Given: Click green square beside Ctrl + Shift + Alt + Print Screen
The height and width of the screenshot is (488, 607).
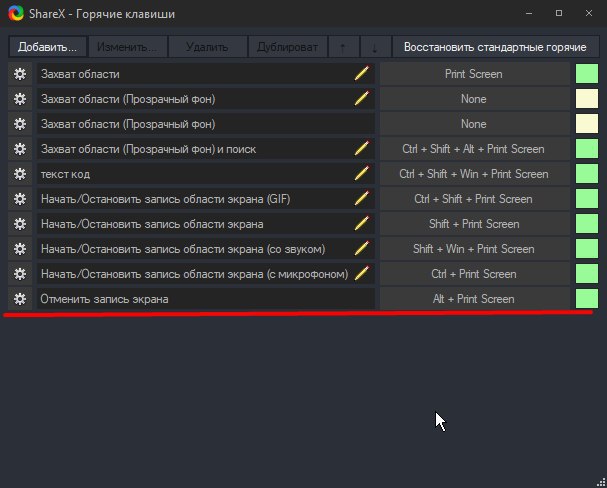Looking at the screenshot, I should click(587, 149).
